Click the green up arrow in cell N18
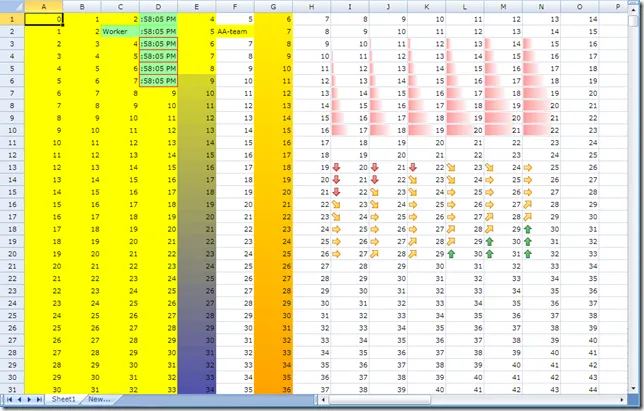The height and width of the screenshot is (411, 644). (527, 229)
